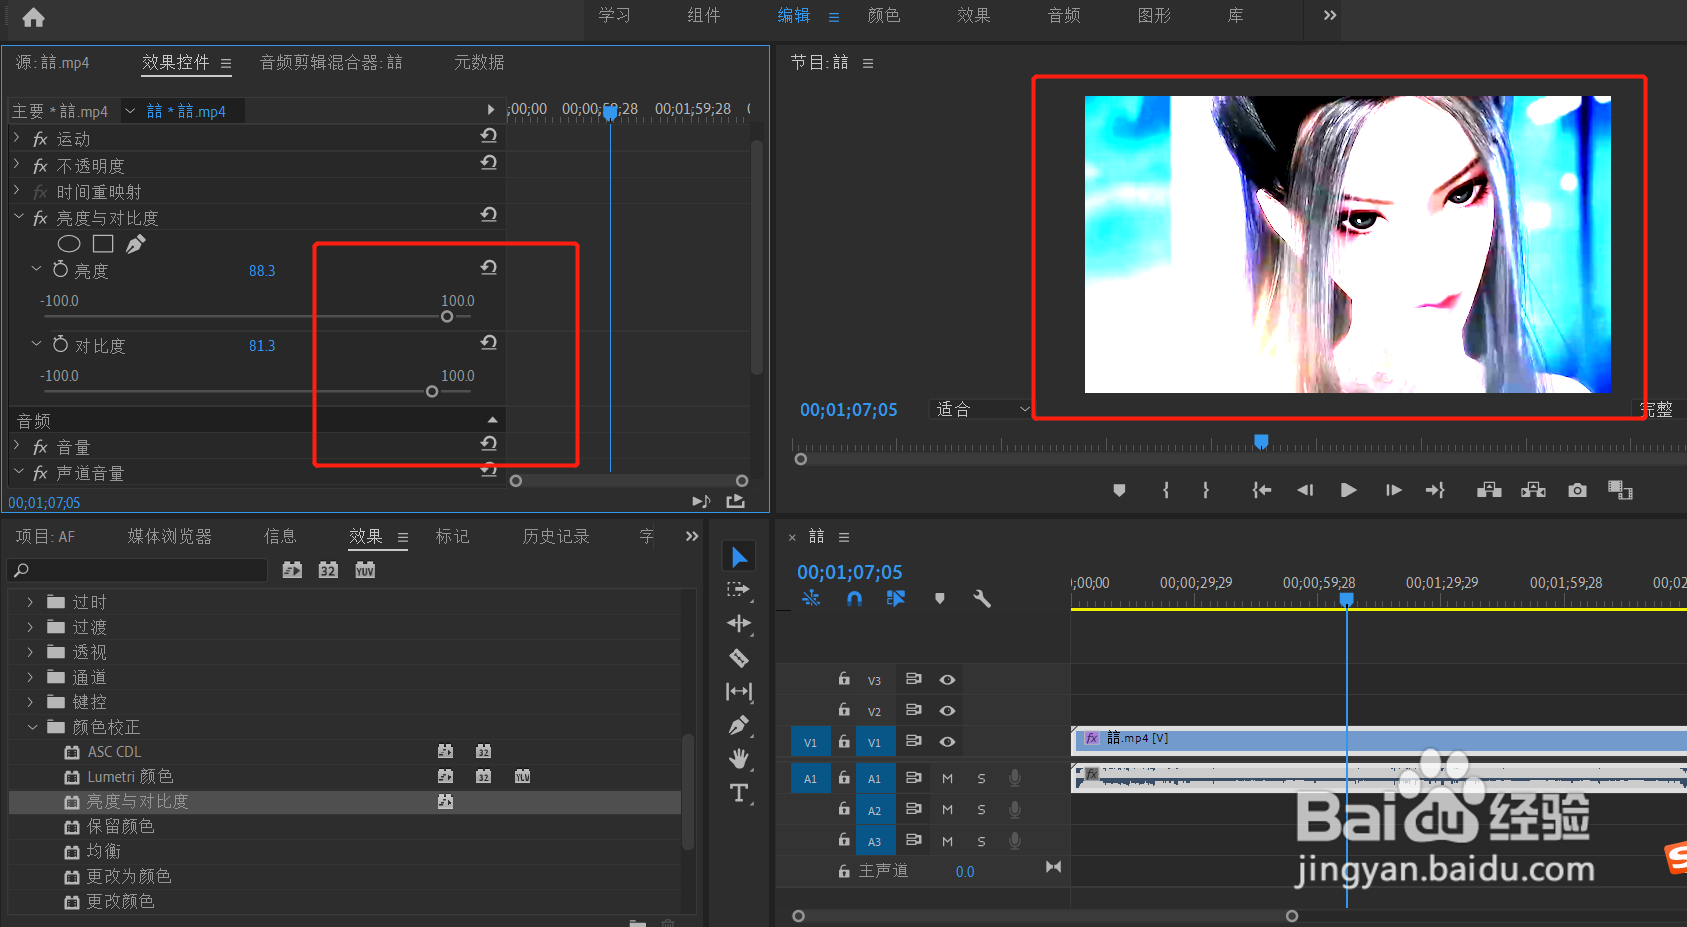Select the Ripple Edit tool
The width and height of the screenshot is (1687, 927).
[739, 624]
